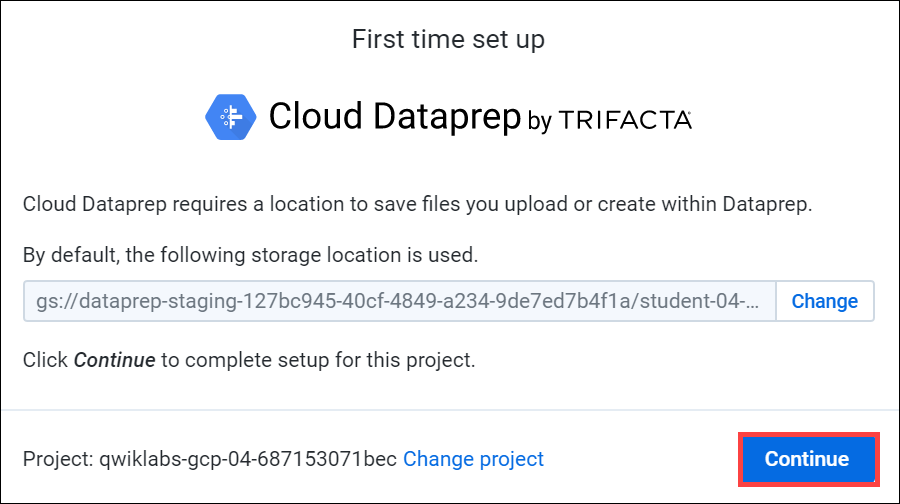Click the "complete setup for this project" instruction
The width and height of the screenshot is (900, 504).
tap(318, 359)
